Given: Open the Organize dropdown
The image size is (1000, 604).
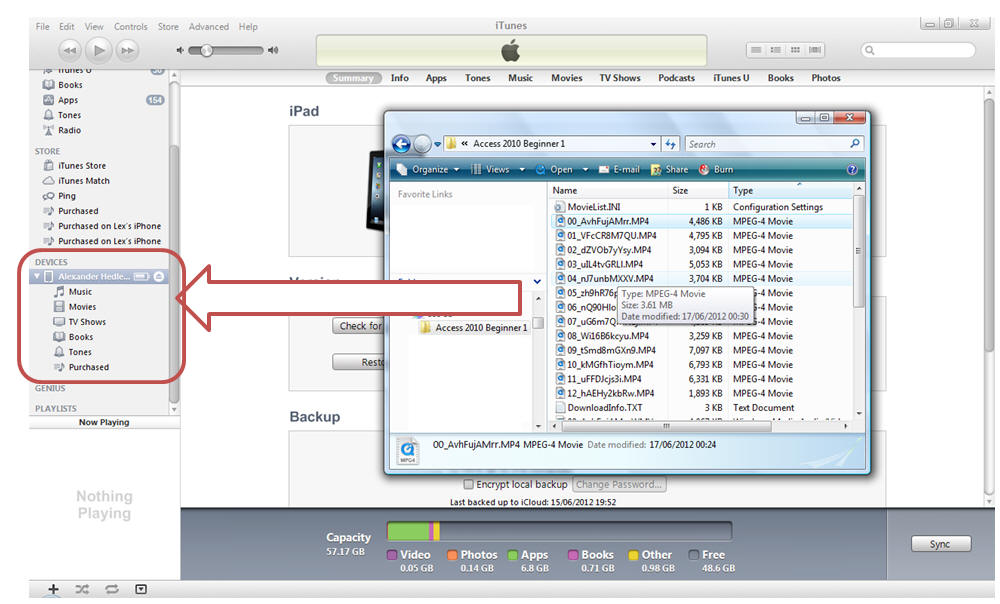Looking at the screenshot, I should pyautogui.click(x=428, y=170).
